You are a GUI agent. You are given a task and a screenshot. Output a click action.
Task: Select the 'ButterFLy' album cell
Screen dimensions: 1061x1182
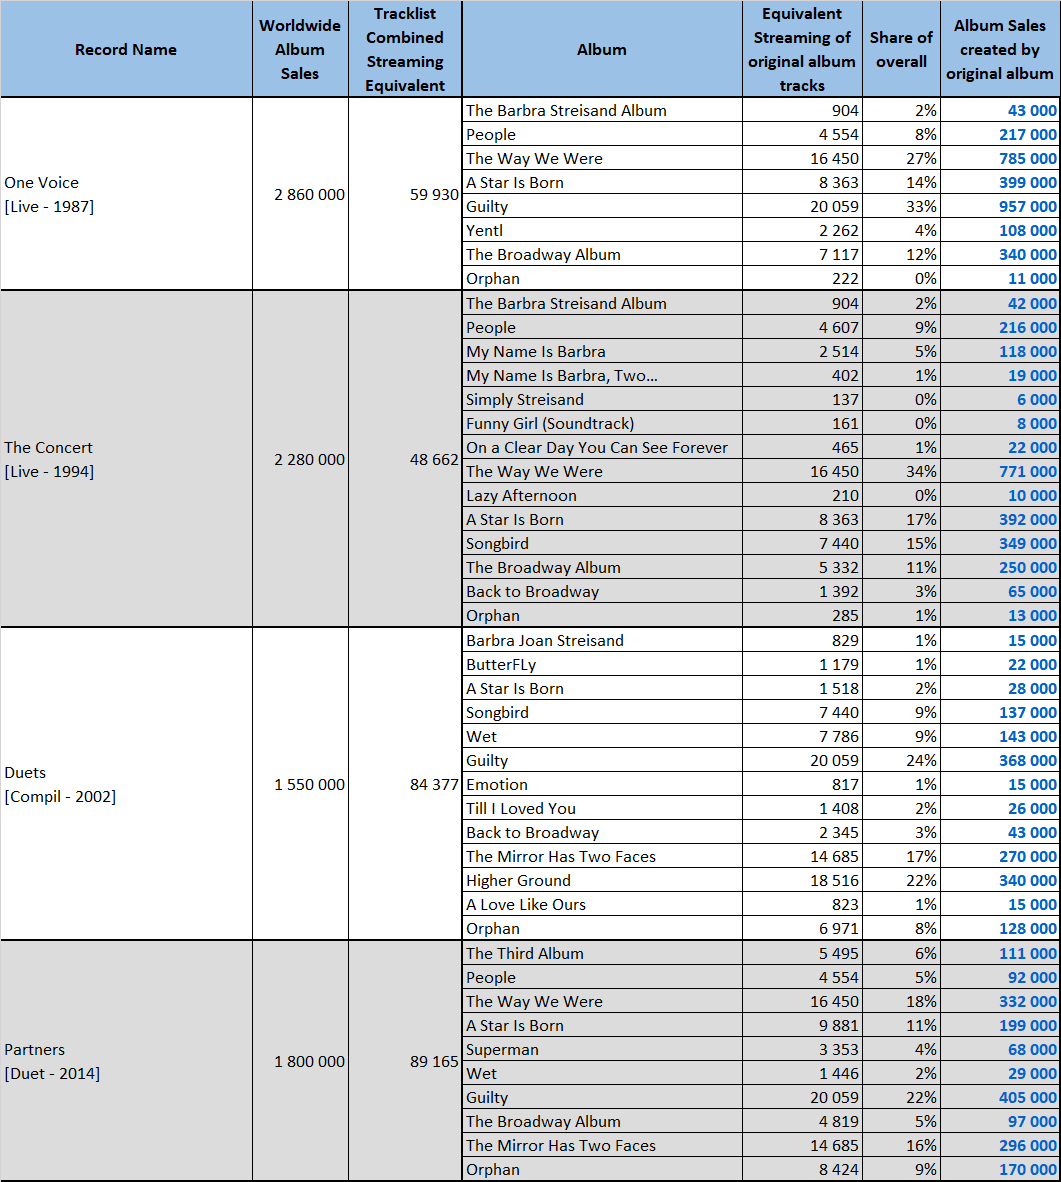point(602,664)
